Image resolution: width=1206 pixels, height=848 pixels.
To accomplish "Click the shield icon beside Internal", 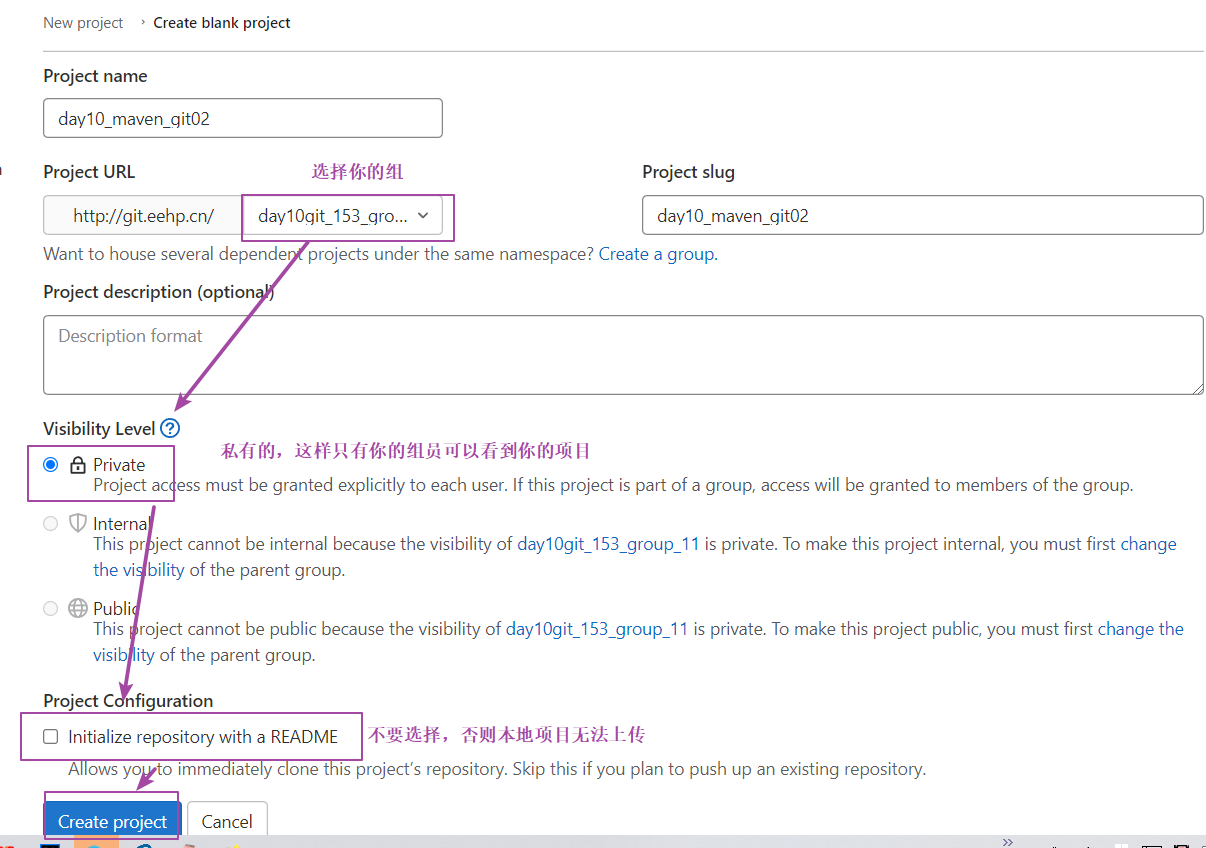I will pos(78,523).
